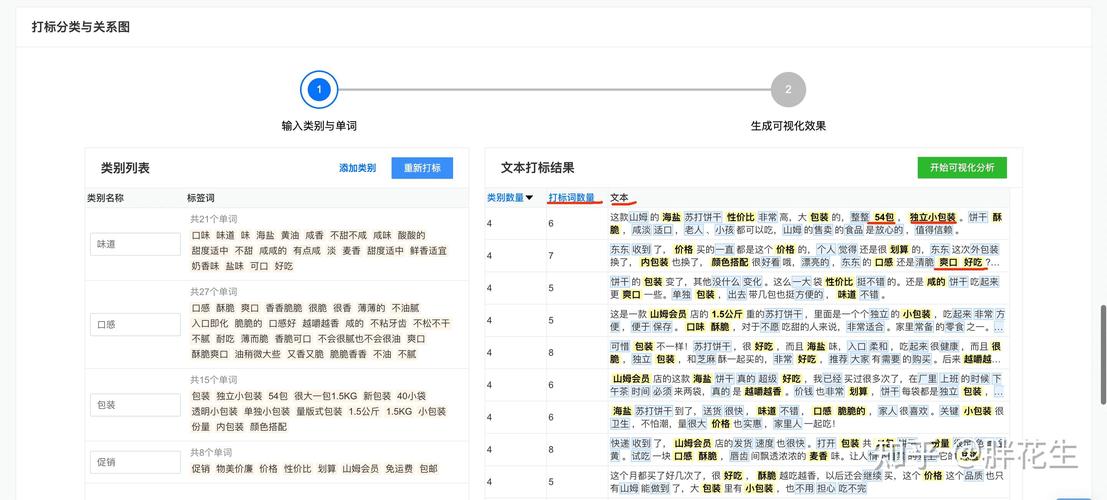Select 黄油 tag in category list

[289, 235]
